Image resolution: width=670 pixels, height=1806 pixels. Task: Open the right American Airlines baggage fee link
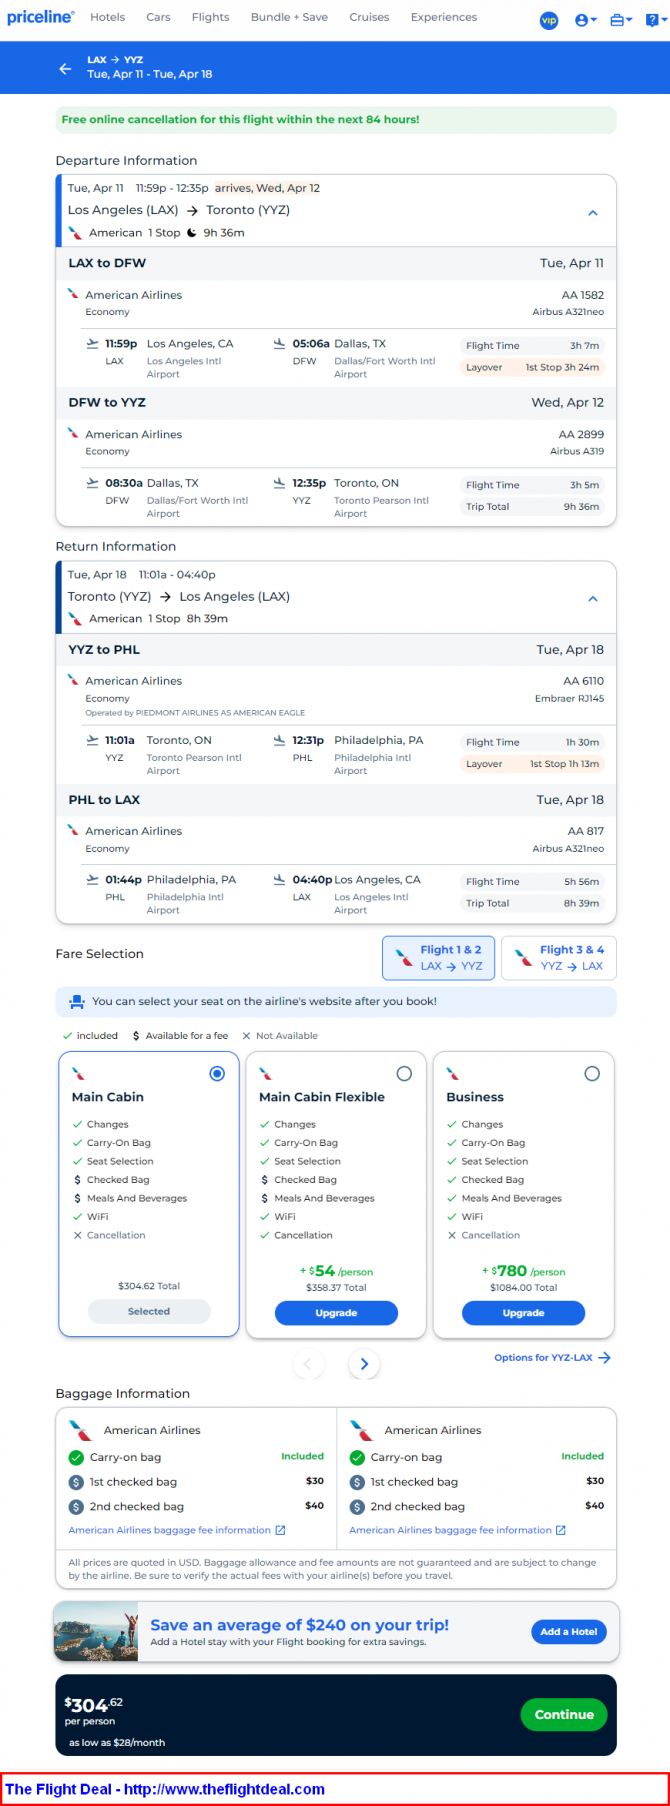click(457, 1530)
